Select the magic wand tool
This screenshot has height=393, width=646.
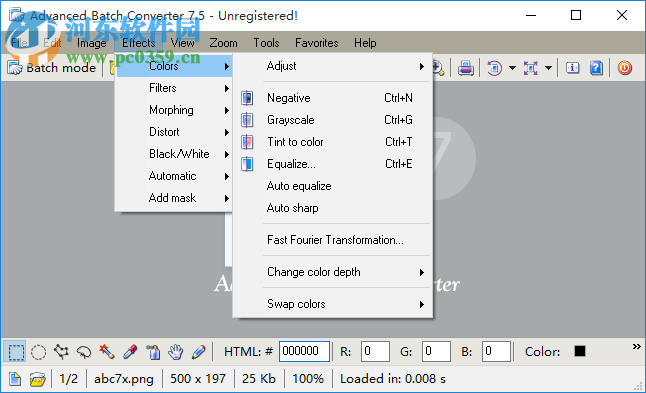click(107, 352)
